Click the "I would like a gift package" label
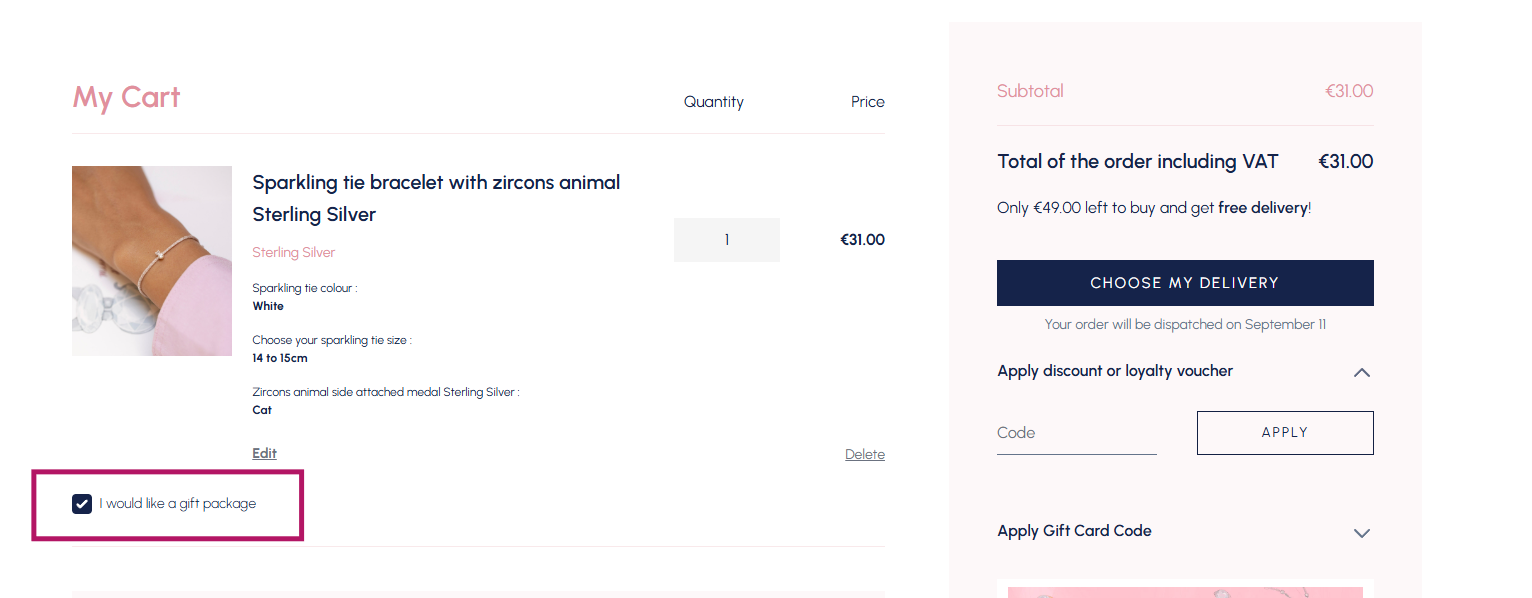This screenshot has height=598, width=1532. coord(178,504)
